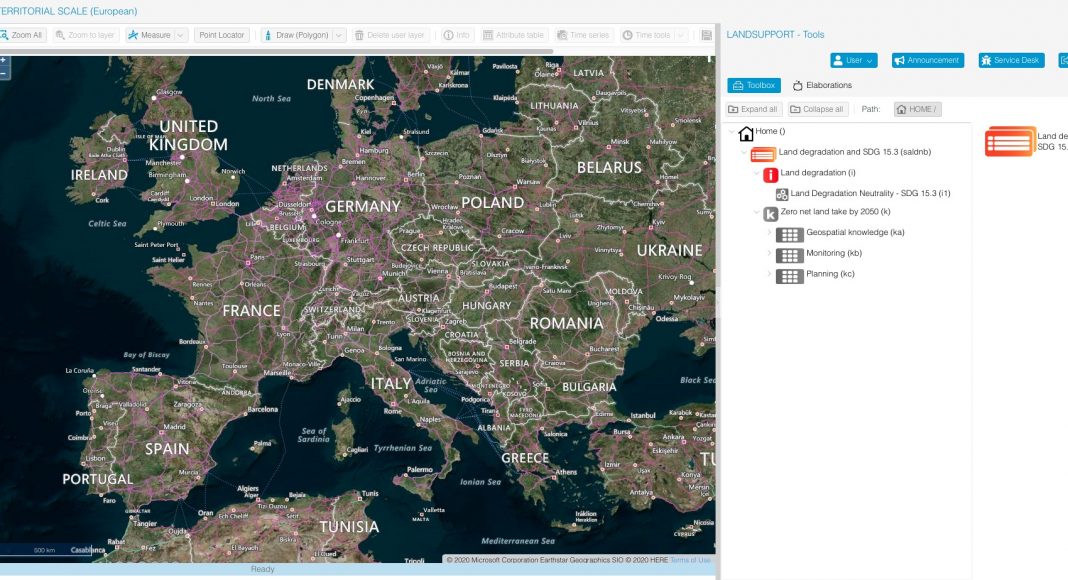Open the Terms of Use map link
Viewport: 1068px width, 580px height.
(690, 560)
